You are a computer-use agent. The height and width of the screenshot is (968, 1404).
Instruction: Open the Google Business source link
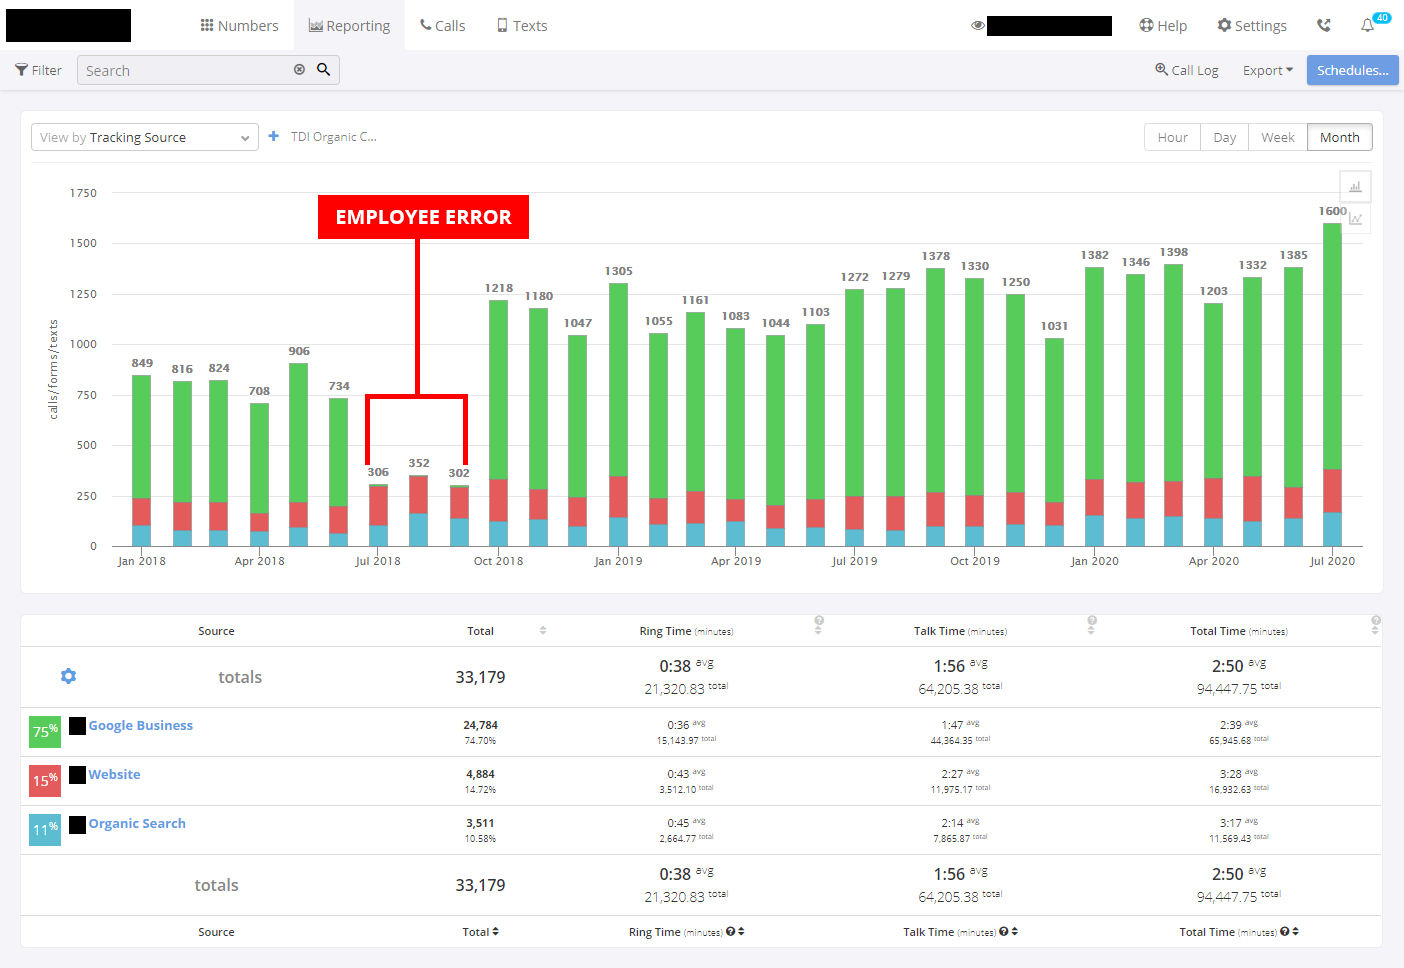(x=140, y=726)
